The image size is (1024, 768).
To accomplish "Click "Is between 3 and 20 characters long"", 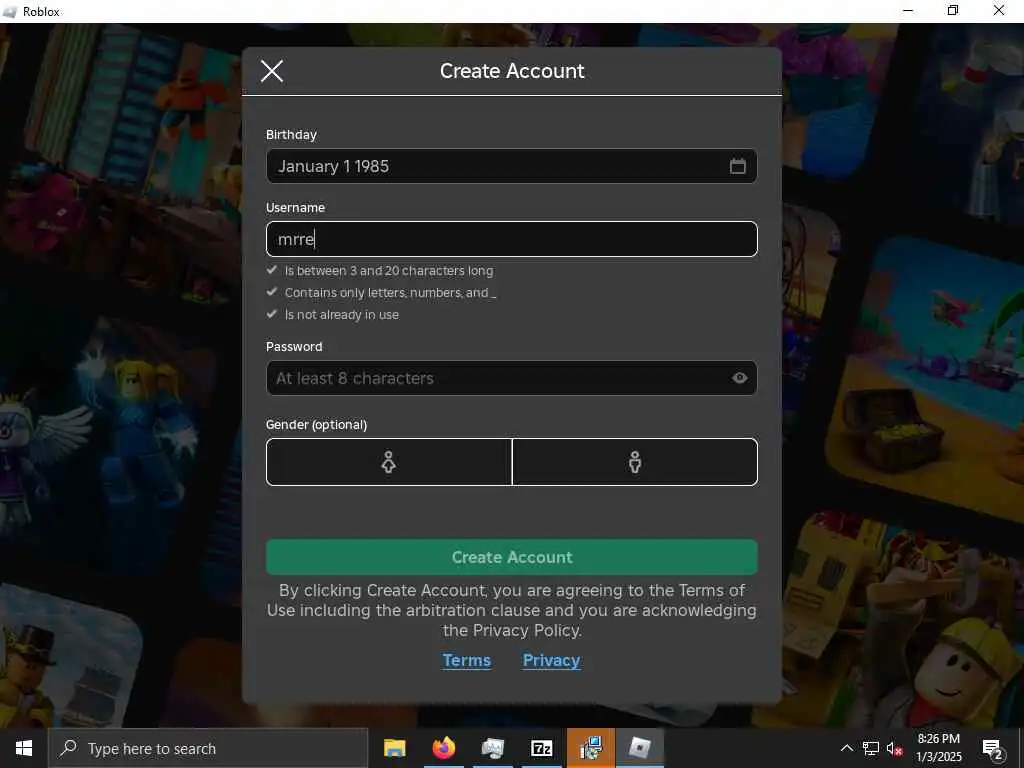I will point(389,270).
